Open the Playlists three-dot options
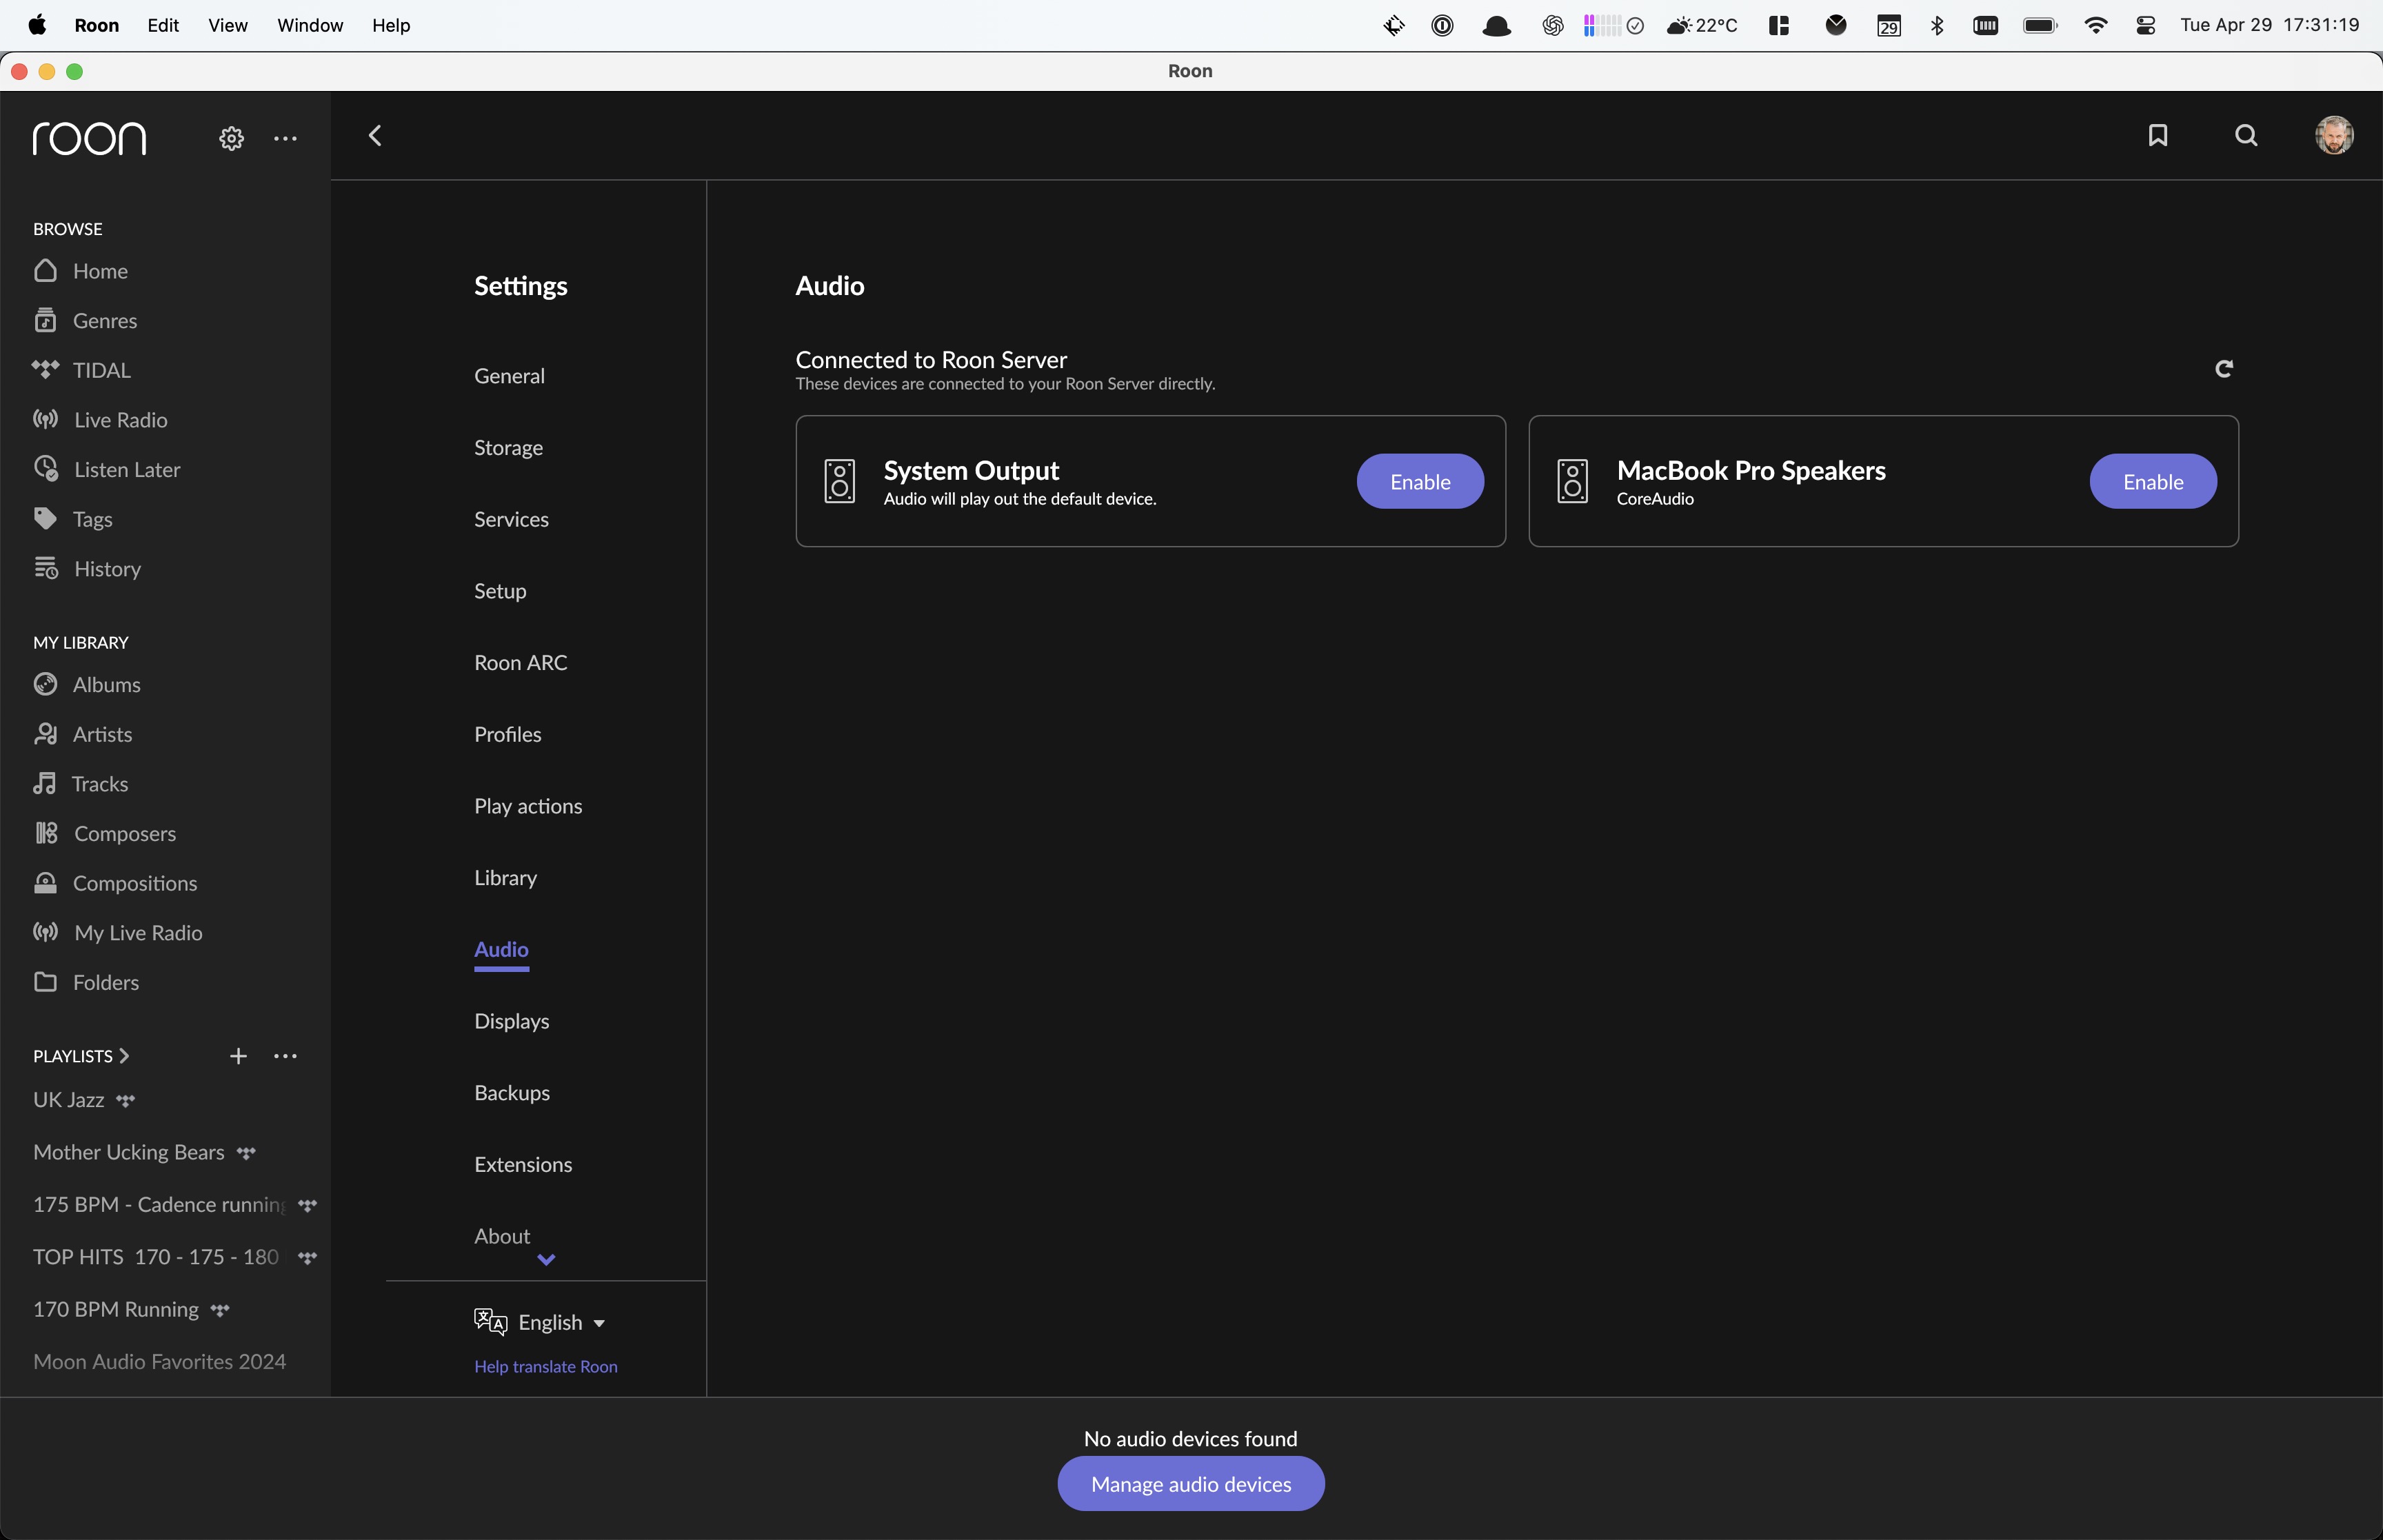 (285, 1056)
